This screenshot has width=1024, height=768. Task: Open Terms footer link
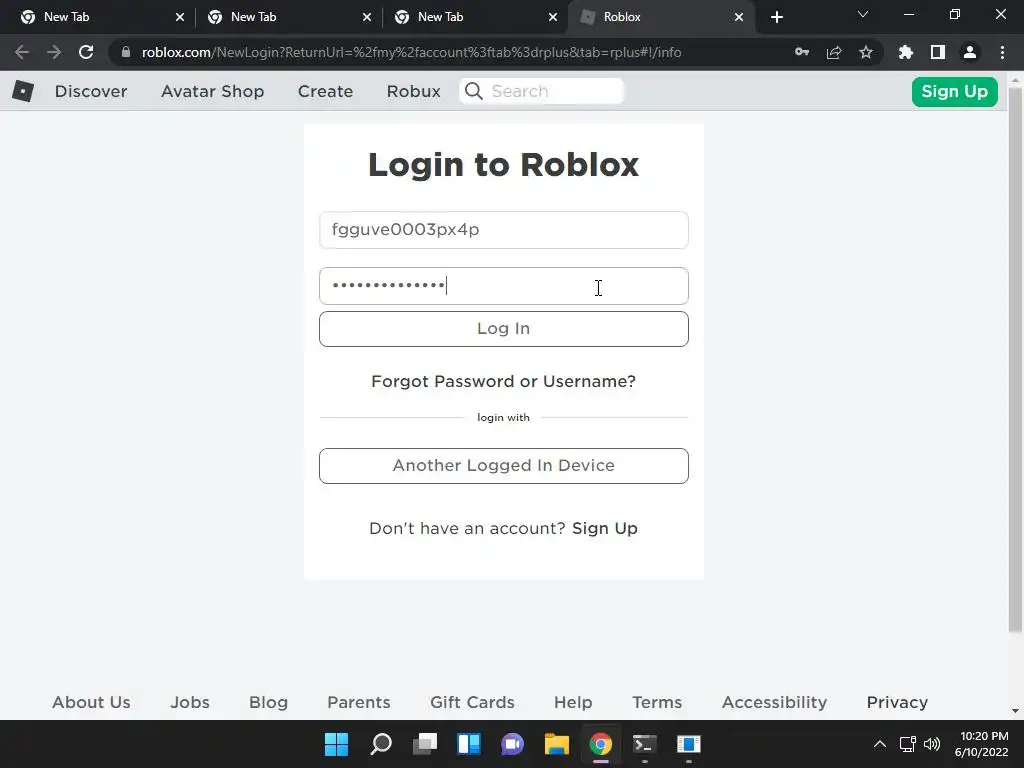(657, 702)
